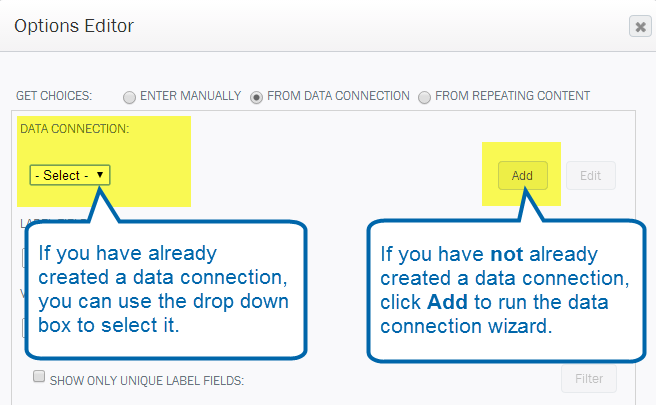Click the callout about the drop down box
The height and width of the screenshot is (405, 656).
pos(166,290)
